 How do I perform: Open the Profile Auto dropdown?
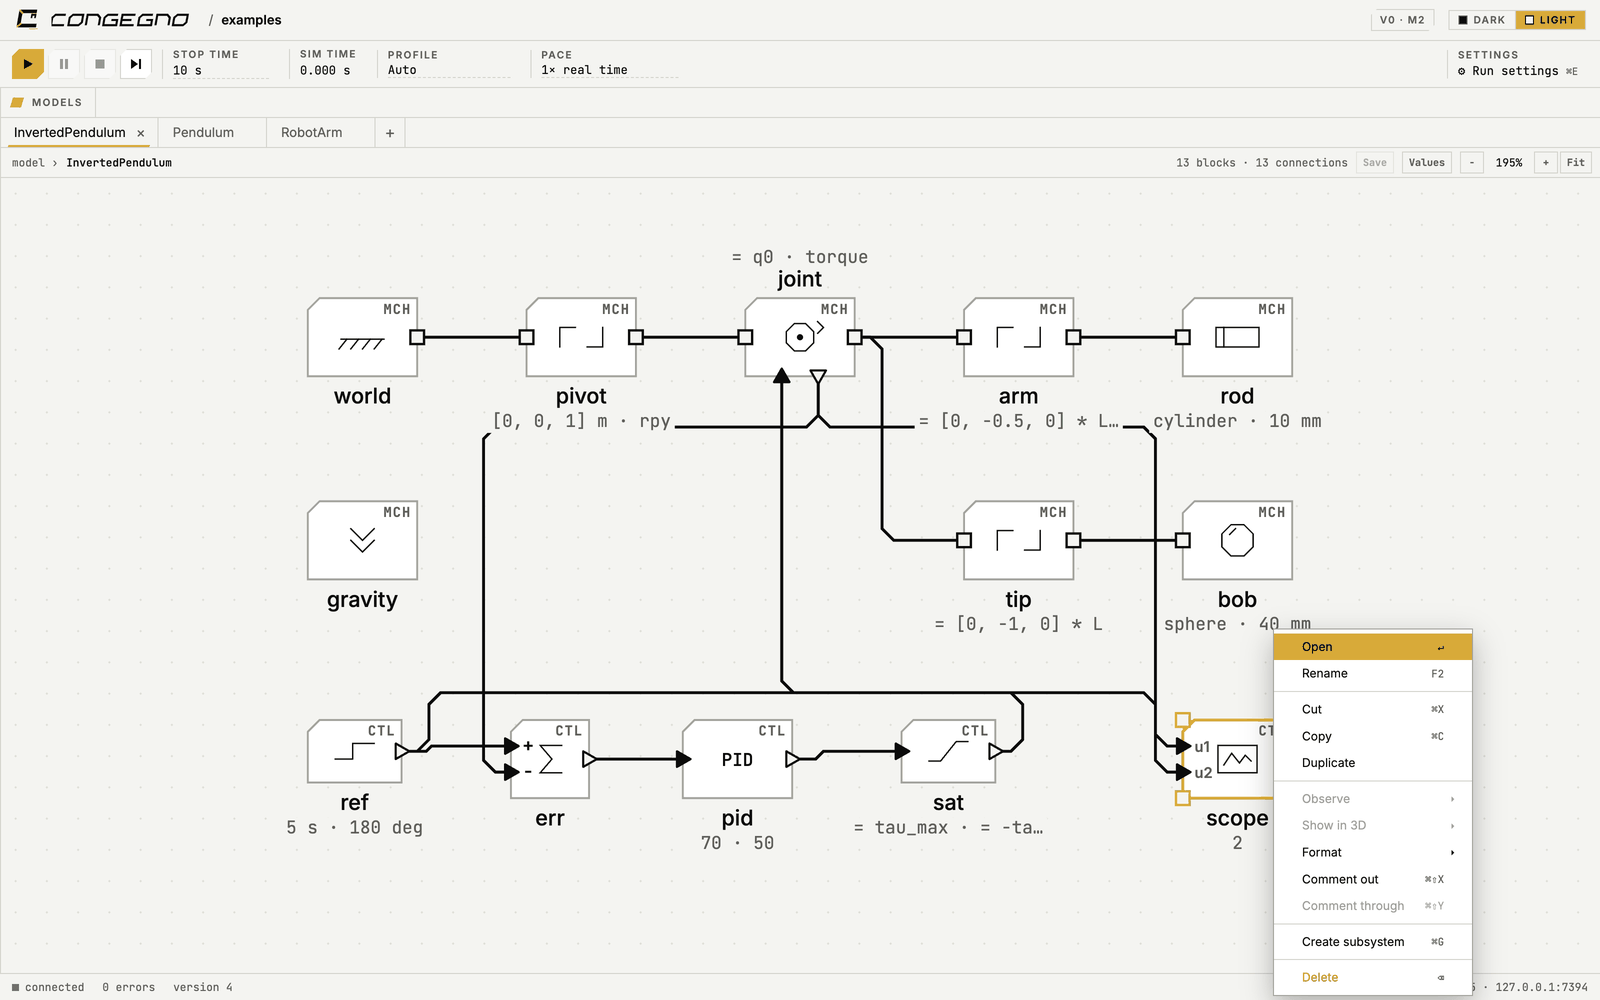tap(448, 70)
